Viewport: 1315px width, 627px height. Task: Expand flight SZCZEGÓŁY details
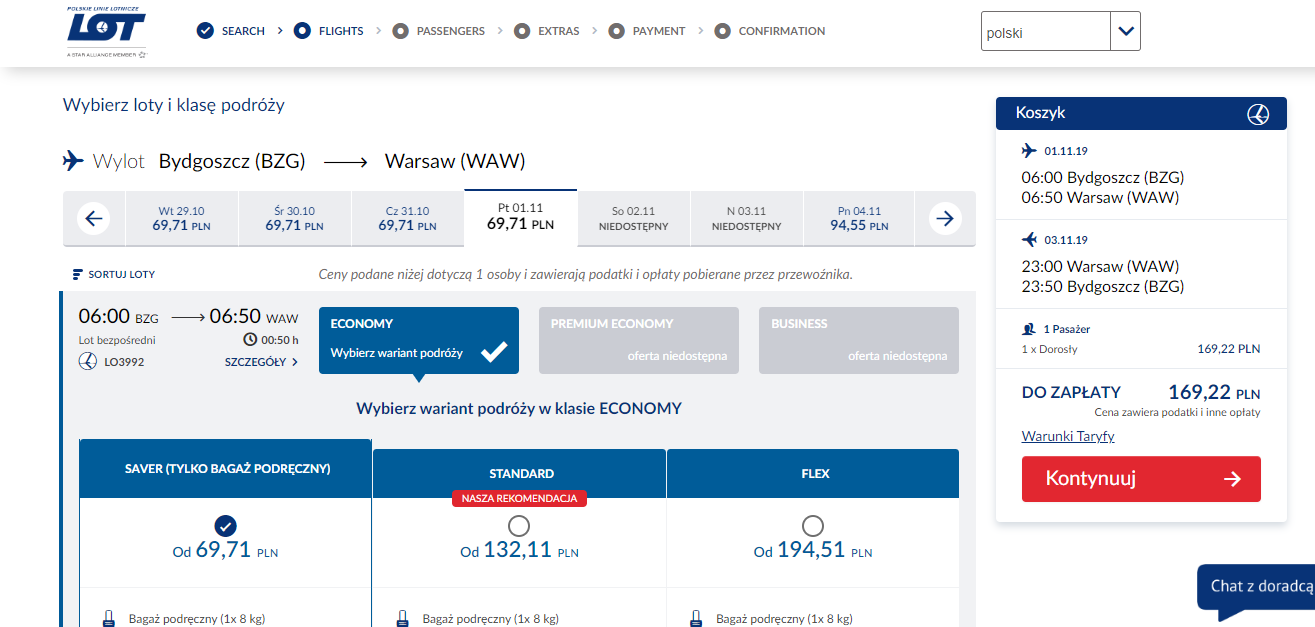pos(261,362)
